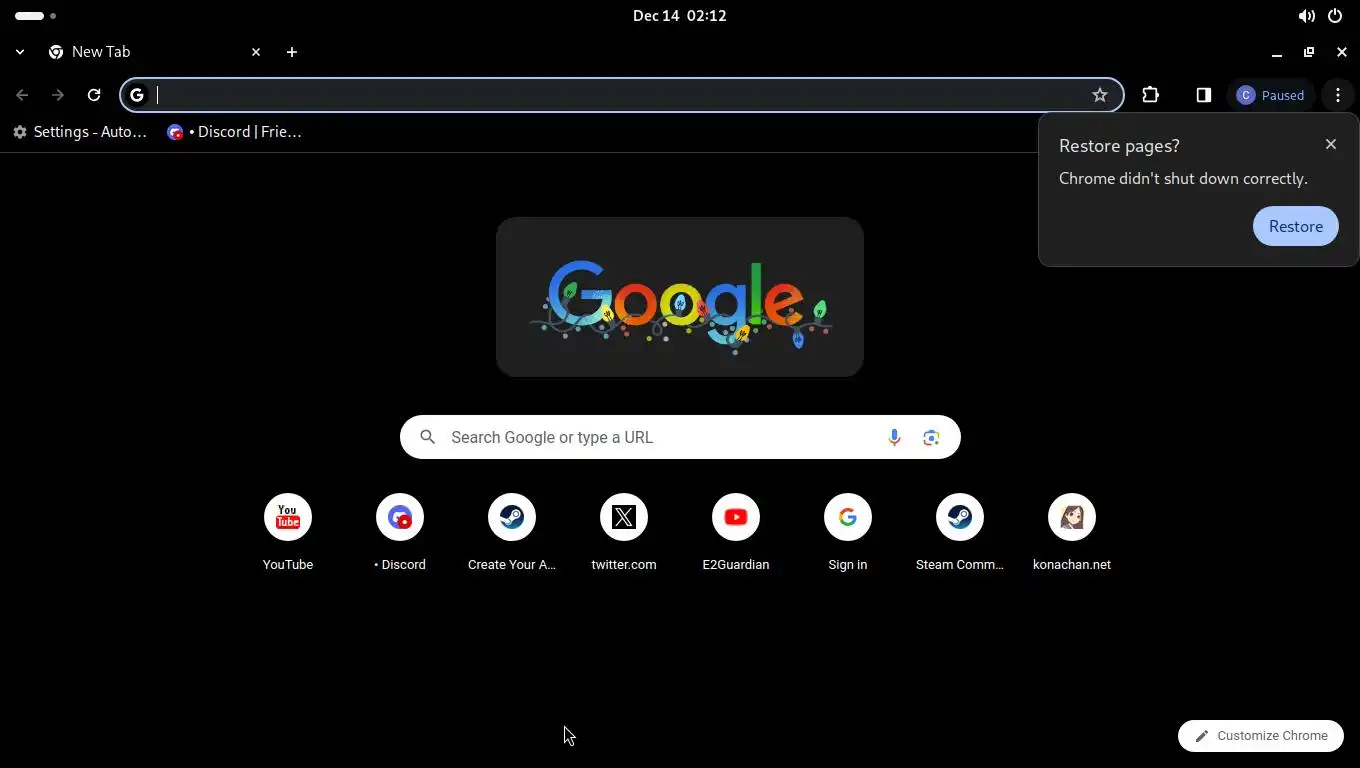Focus the browser address bar
Image resolution: width=1360 pixels, height=768 pixels.
click(x=620, y=95)
